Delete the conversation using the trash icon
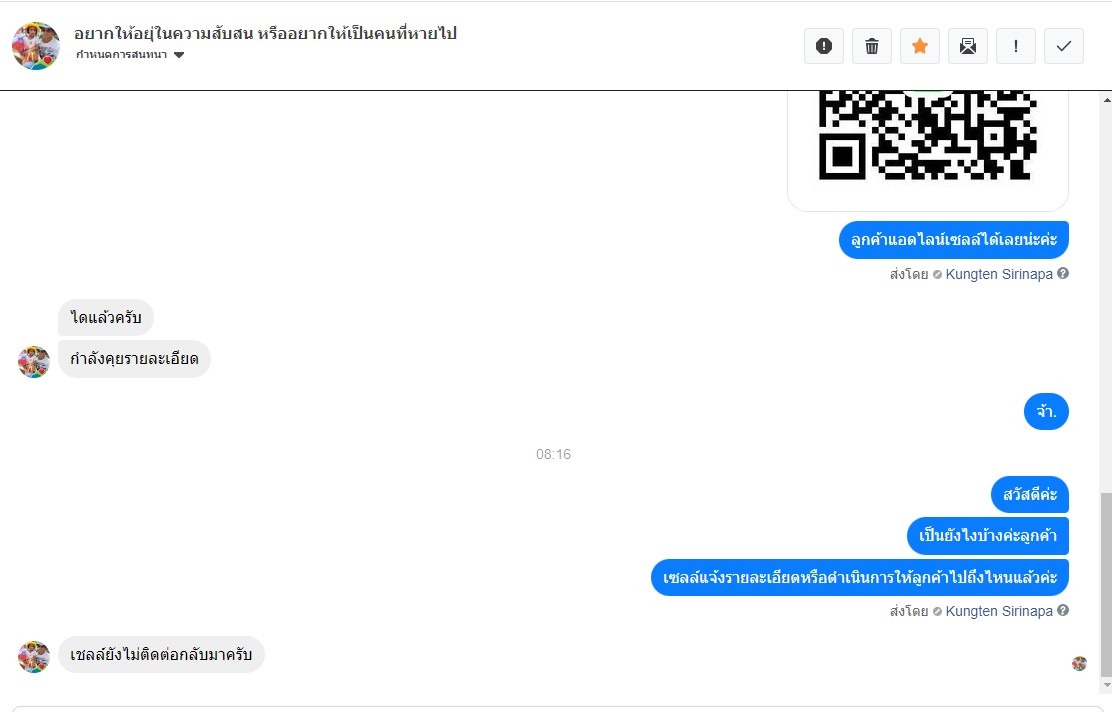1112x712 pixels. (872, 46)
